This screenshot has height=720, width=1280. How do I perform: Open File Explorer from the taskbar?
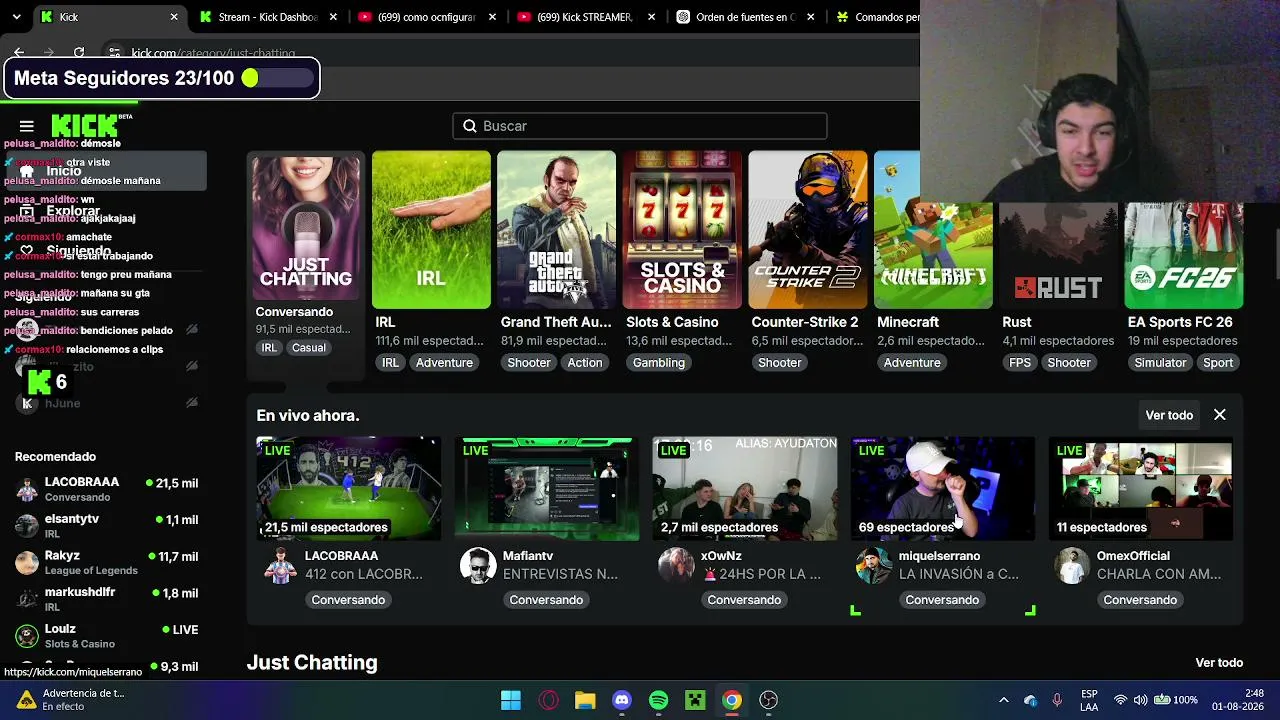click(x=585, y=700)
